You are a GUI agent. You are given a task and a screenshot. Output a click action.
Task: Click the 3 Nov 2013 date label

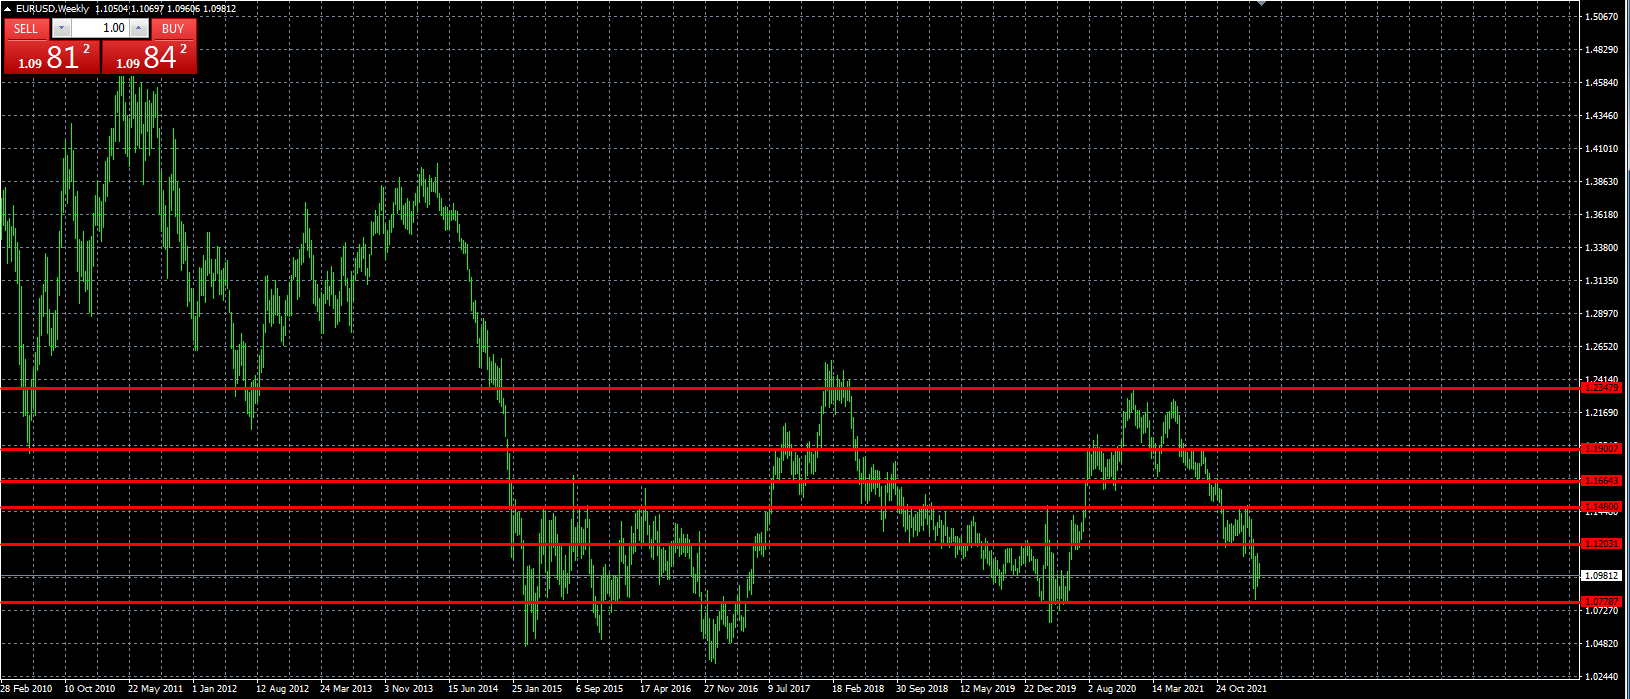pyautogui.click(x=409, y=689)
